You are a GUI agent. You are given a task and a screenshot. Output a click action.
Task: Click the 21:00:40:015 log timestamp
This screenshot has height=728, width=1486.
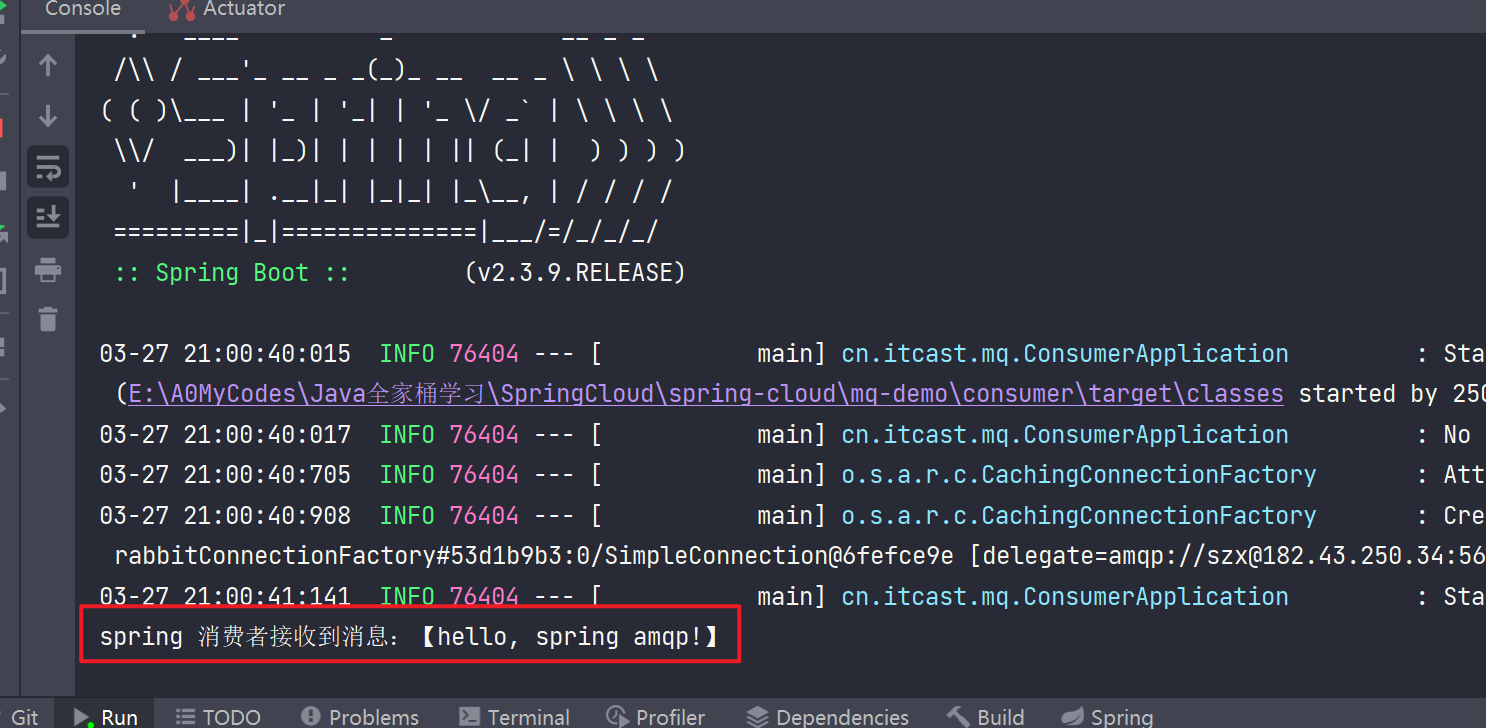pos(225,354)
